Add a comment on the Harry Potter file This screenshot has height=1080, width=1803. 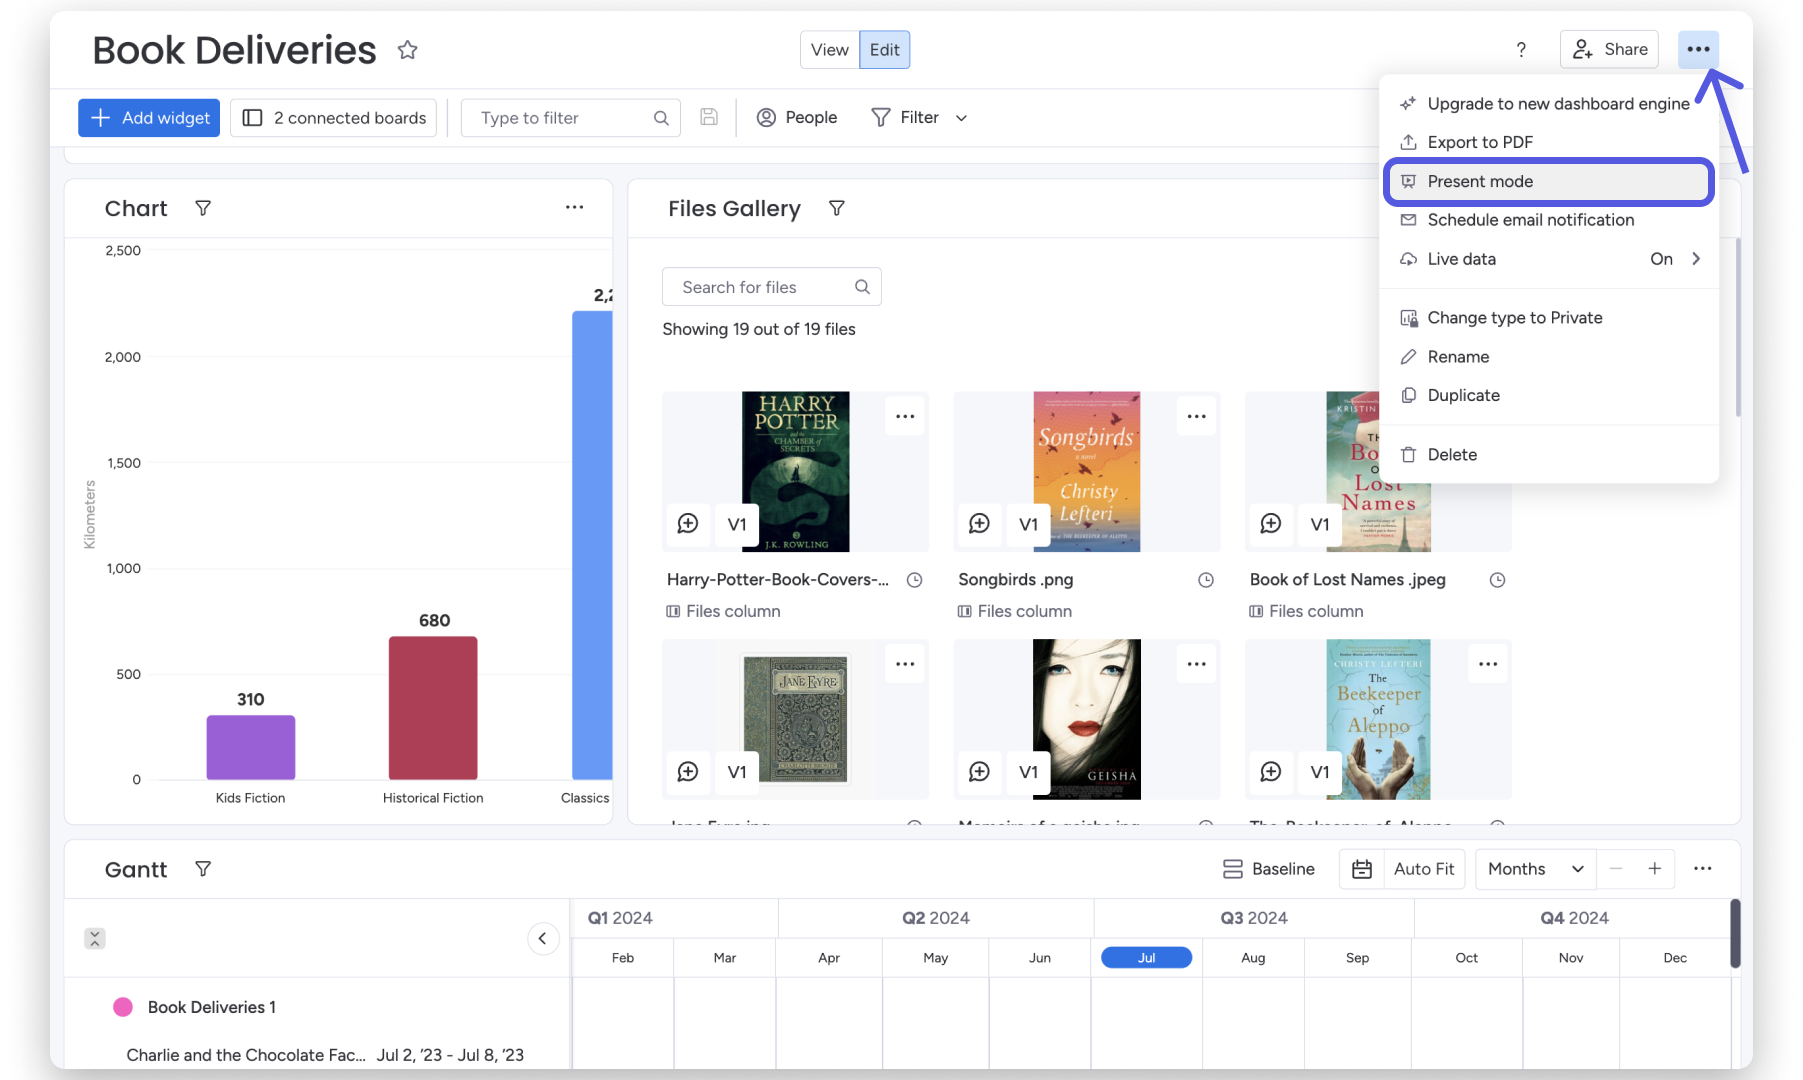click(x=688, y=523)
